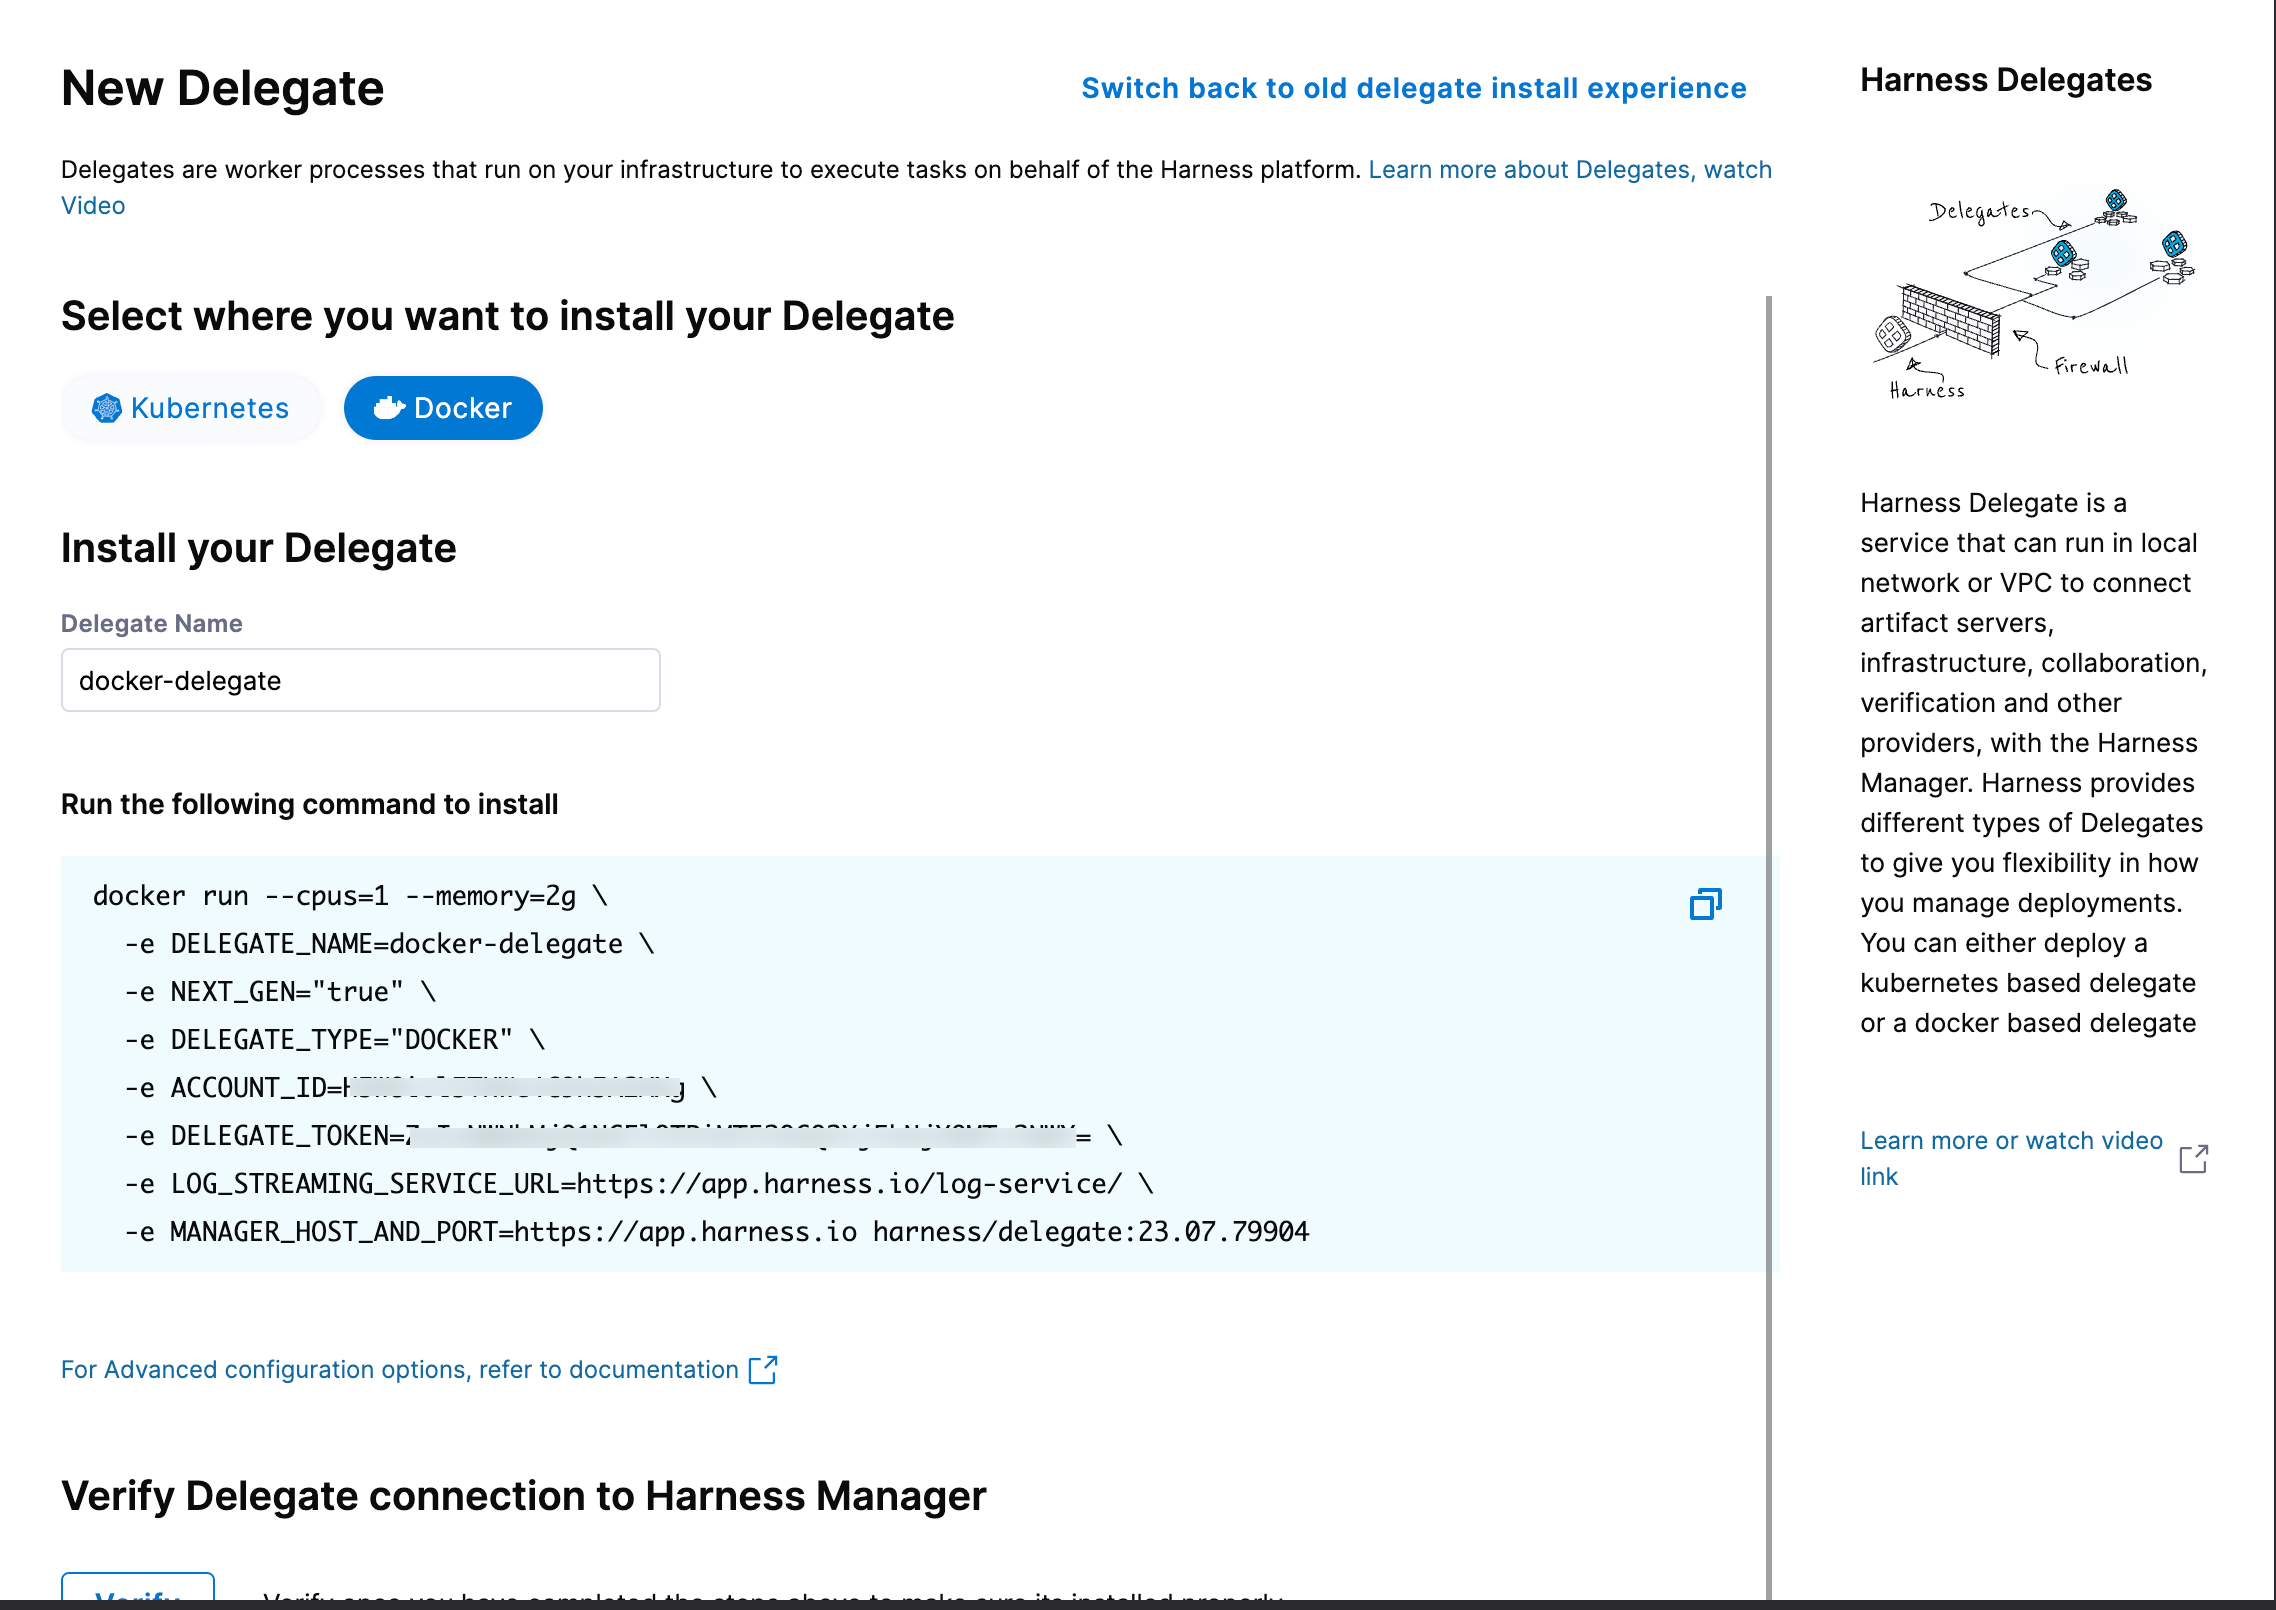Open Advanced configuration options documentation link

pos(399,1369)
